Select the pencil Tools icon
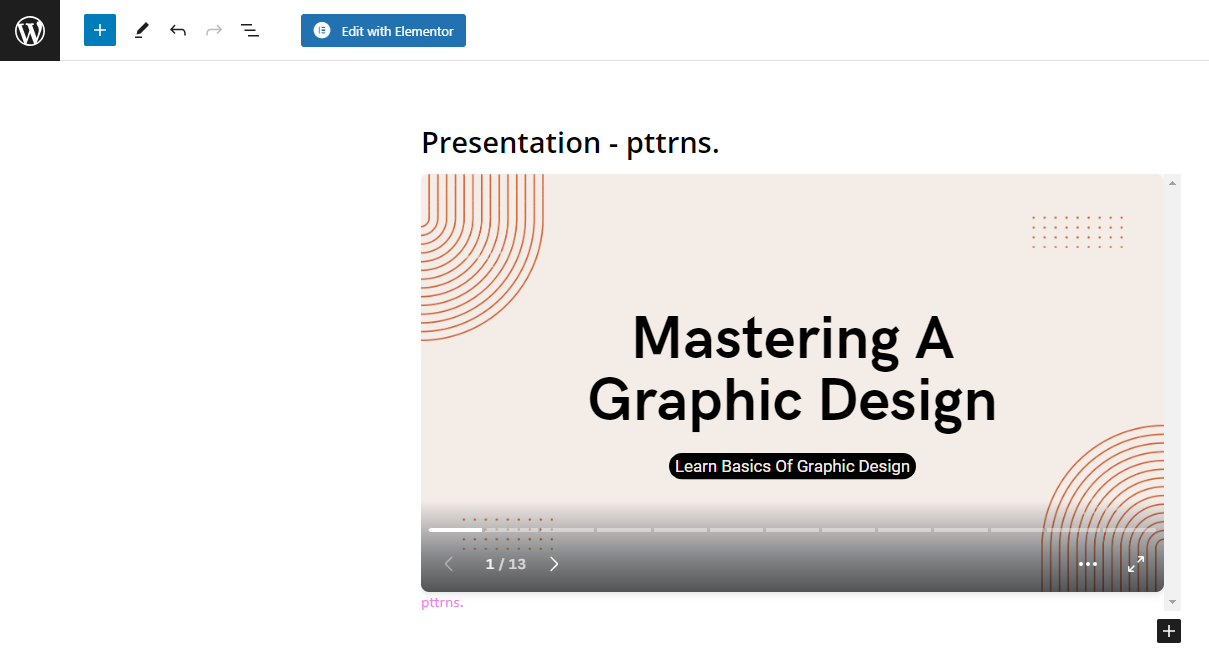 pos(141,31)
